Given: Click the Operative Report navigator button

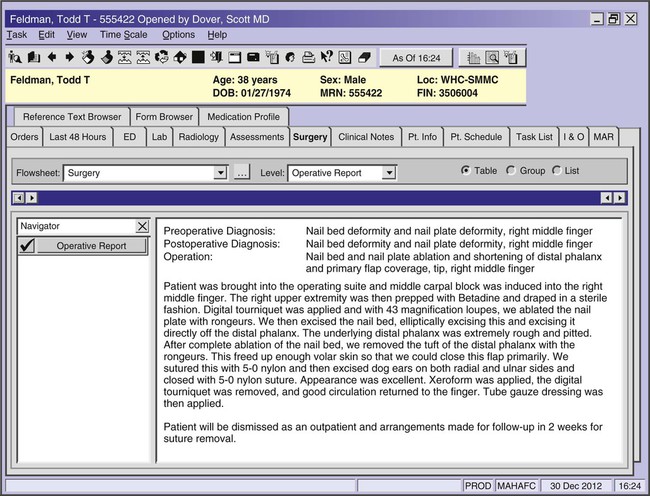Looking at the screenshot, I should click(x=92, y=246).
